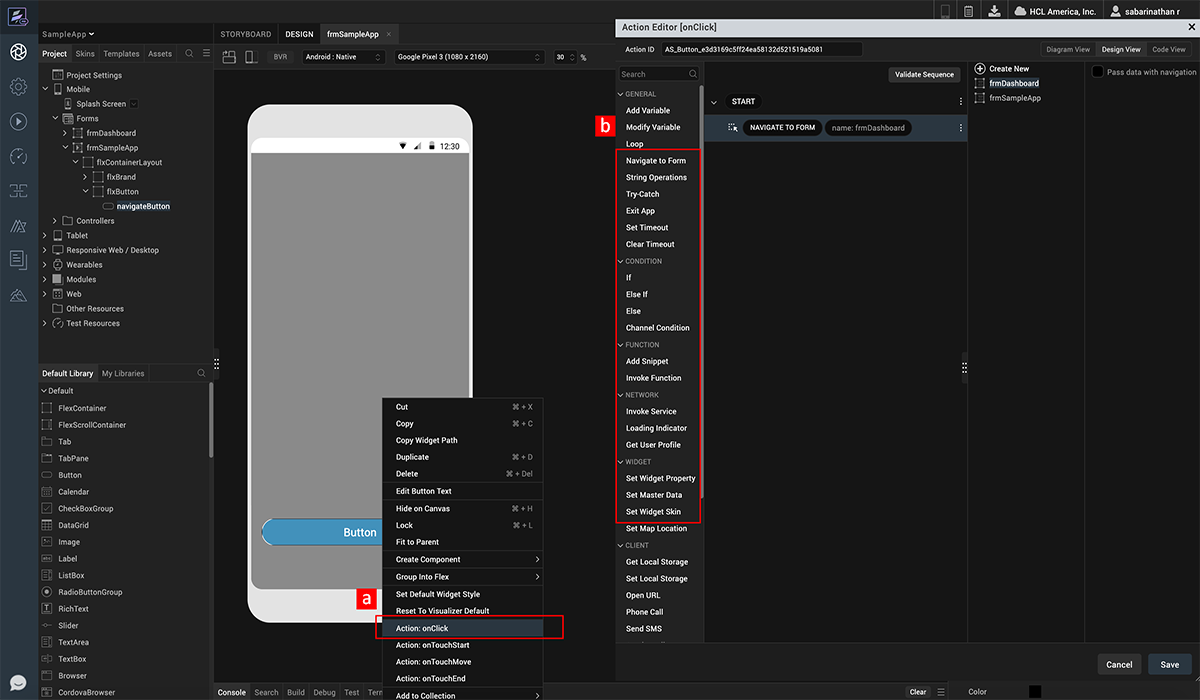Open the START row three-dot menu

coord(961,102)
